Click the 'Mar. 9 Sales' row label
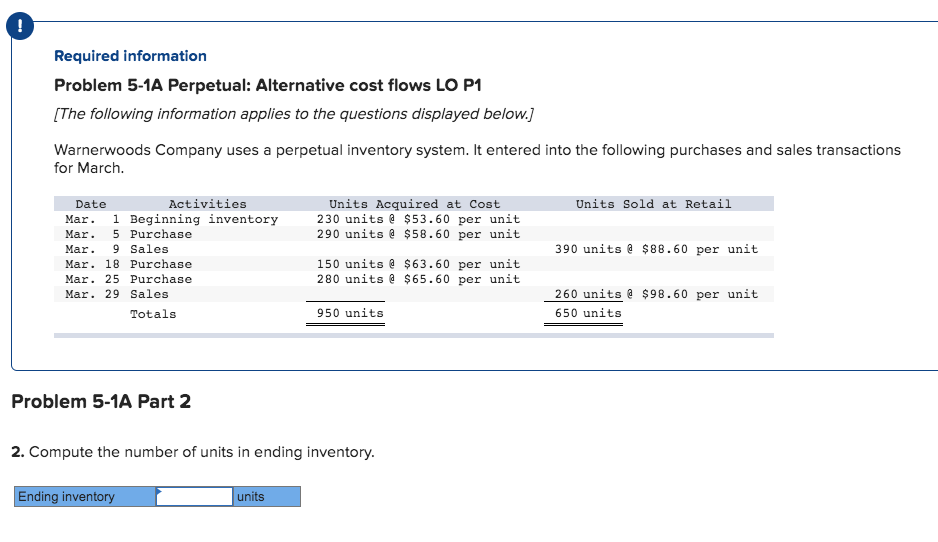 point(117,249)
